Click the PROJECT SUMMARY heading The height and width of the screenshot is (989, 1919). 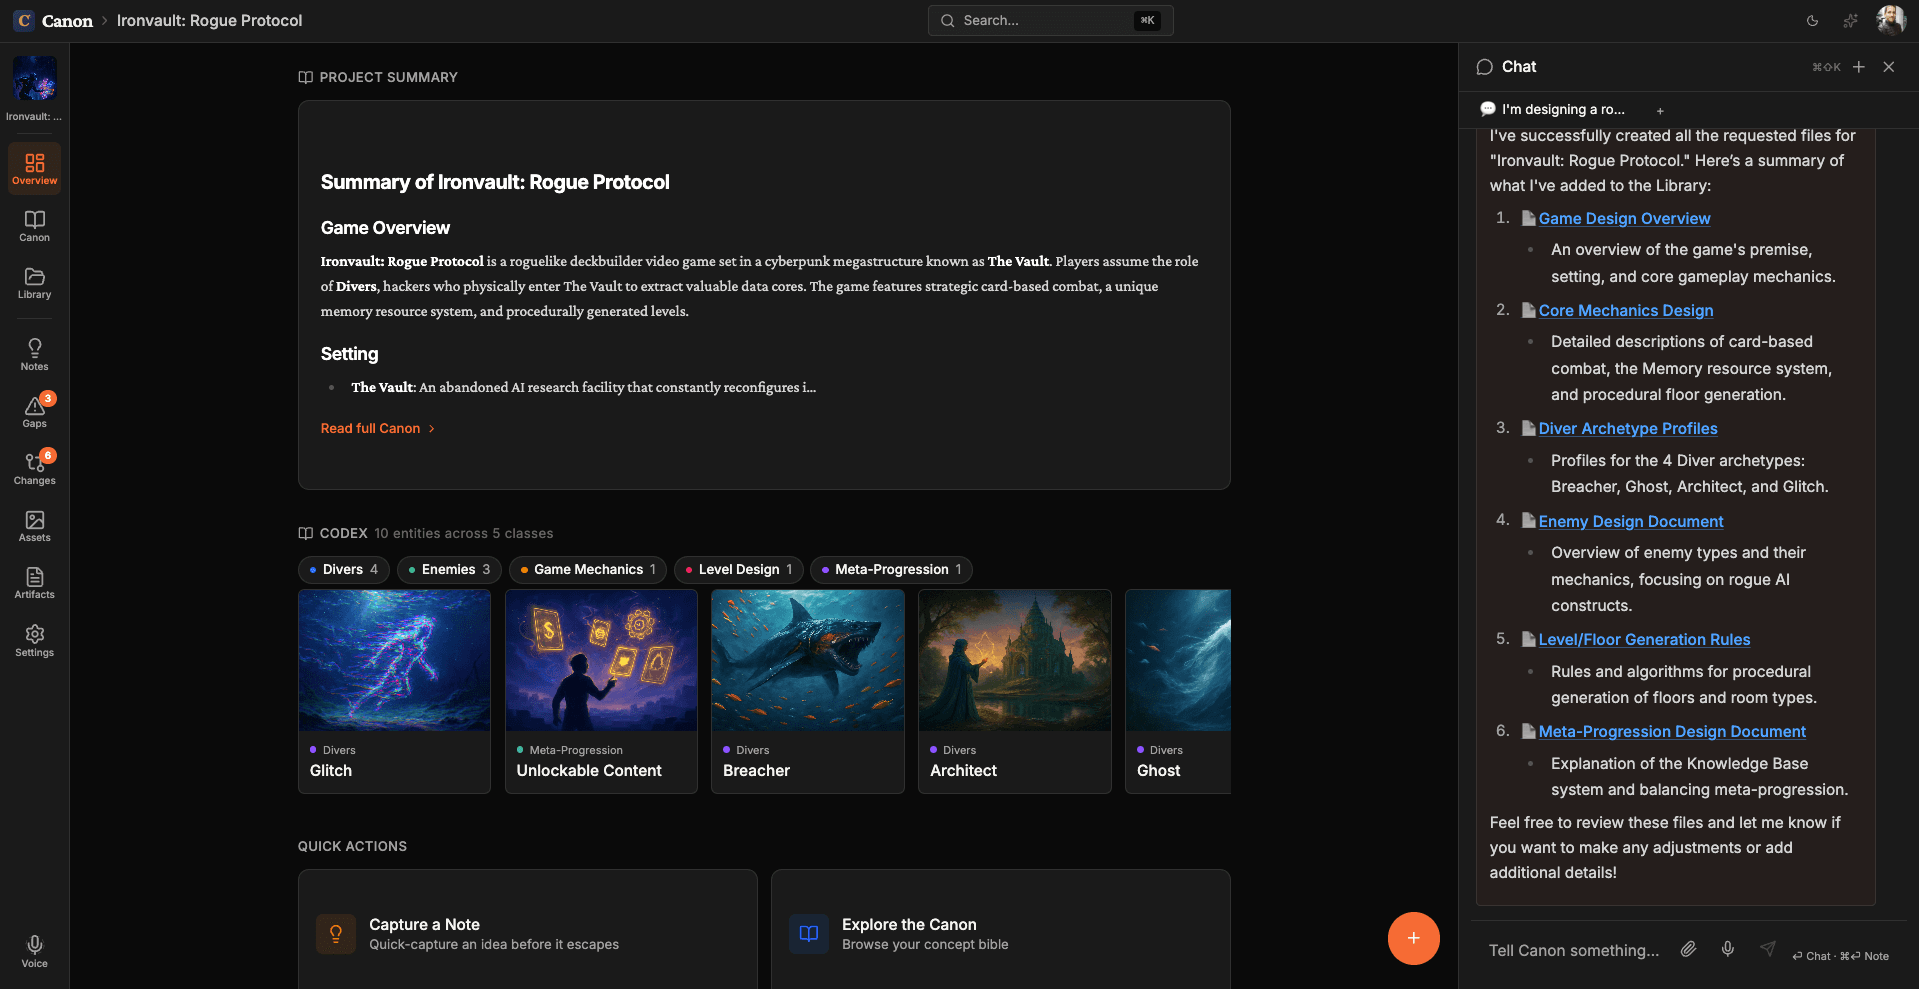point(388,77)
